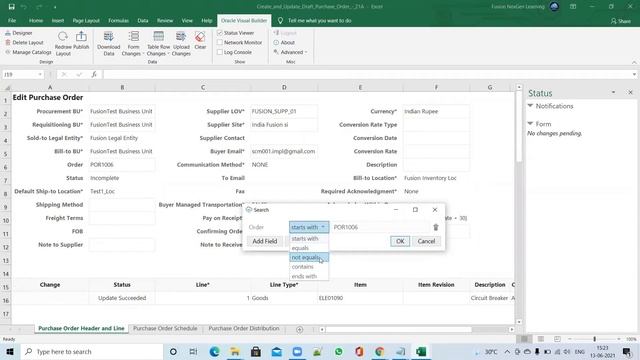Choose 'not equals' from the operator list

pyautogui.click(x=309, y=258)
